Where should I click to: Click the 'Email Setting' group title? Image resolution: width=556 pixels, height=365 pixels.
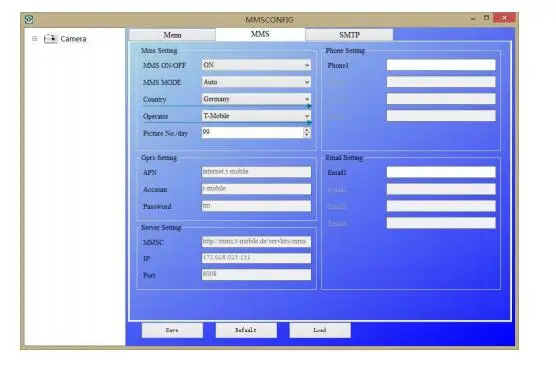[x=344, y=157]
